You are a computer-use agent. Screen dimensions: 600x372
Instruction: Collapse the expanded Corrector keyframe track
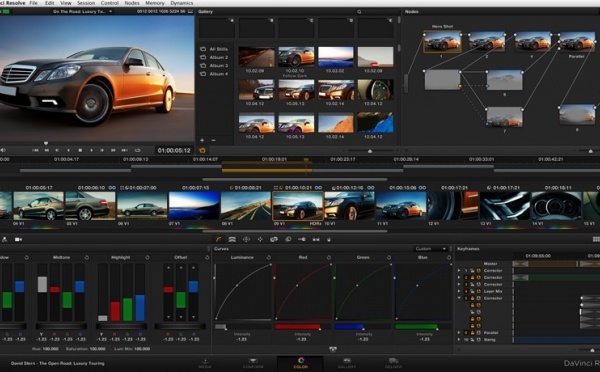pyautogui.click(x=459, y=298)
